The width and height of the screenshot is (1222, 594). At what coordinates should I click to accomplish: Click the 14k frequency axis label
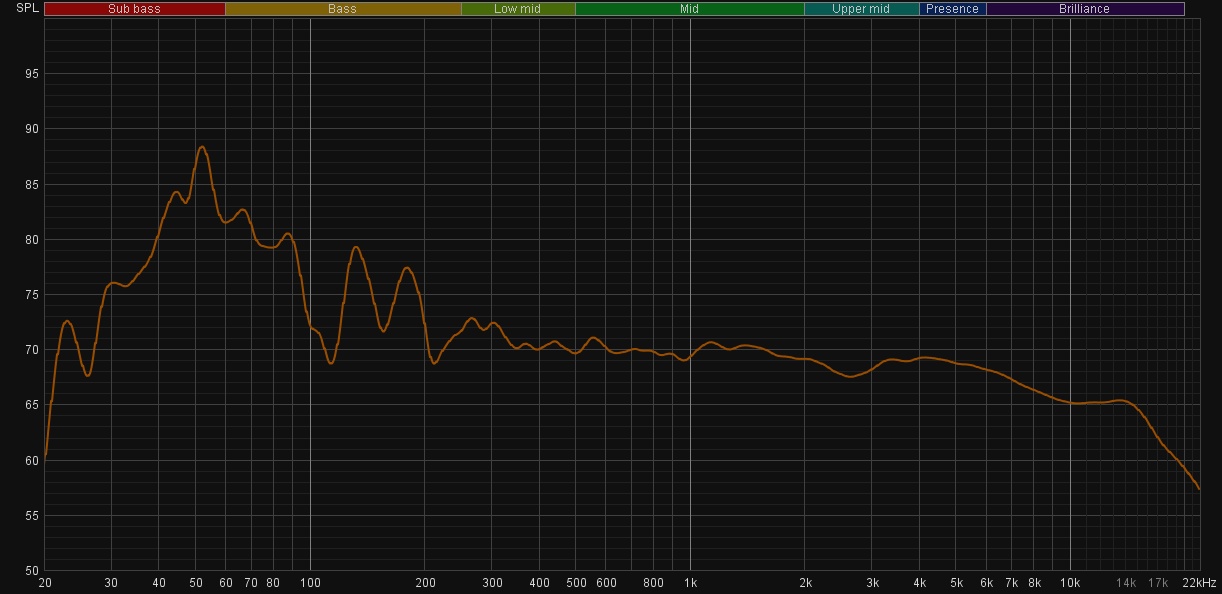pyautogui.click(x=1126, y=583)
